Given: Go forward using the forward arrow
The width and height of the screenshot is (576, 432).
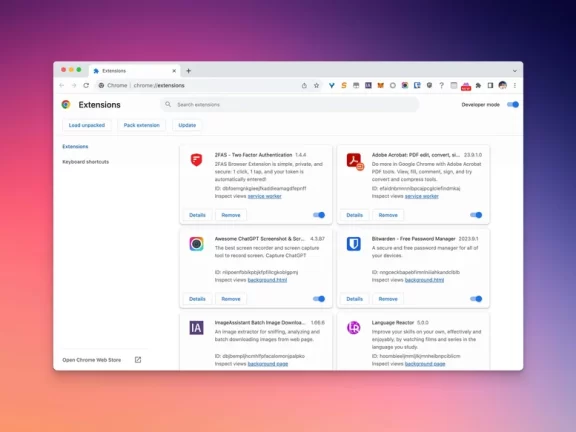Looking at the screenshot, I should (74, 86).
